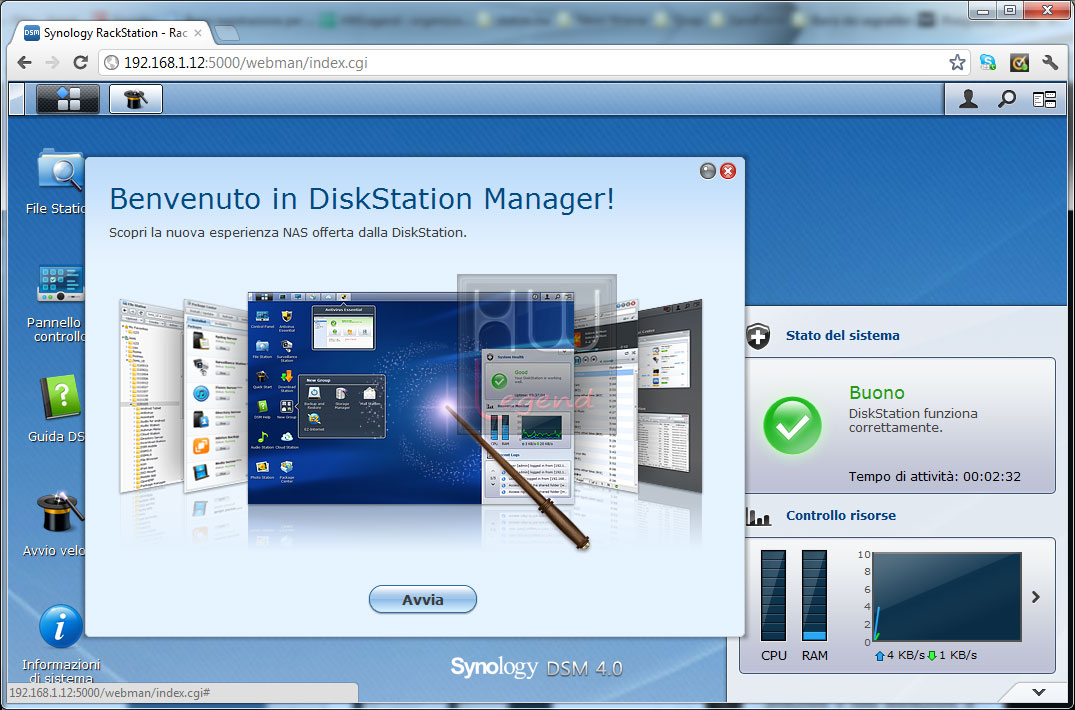
Task: Click the RAM usage meter
Action: coord(814,596)
